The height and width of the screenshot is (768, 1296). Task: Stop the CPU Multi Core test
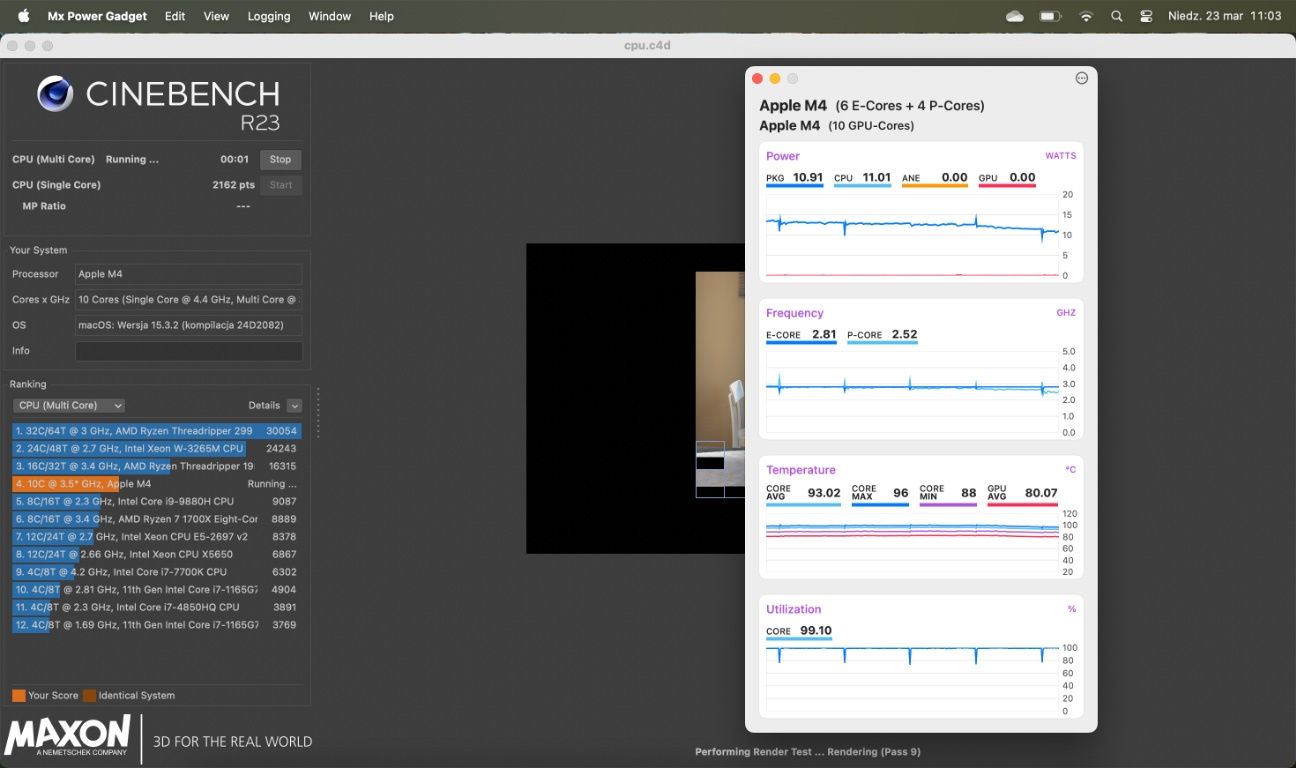click(280, 159)
